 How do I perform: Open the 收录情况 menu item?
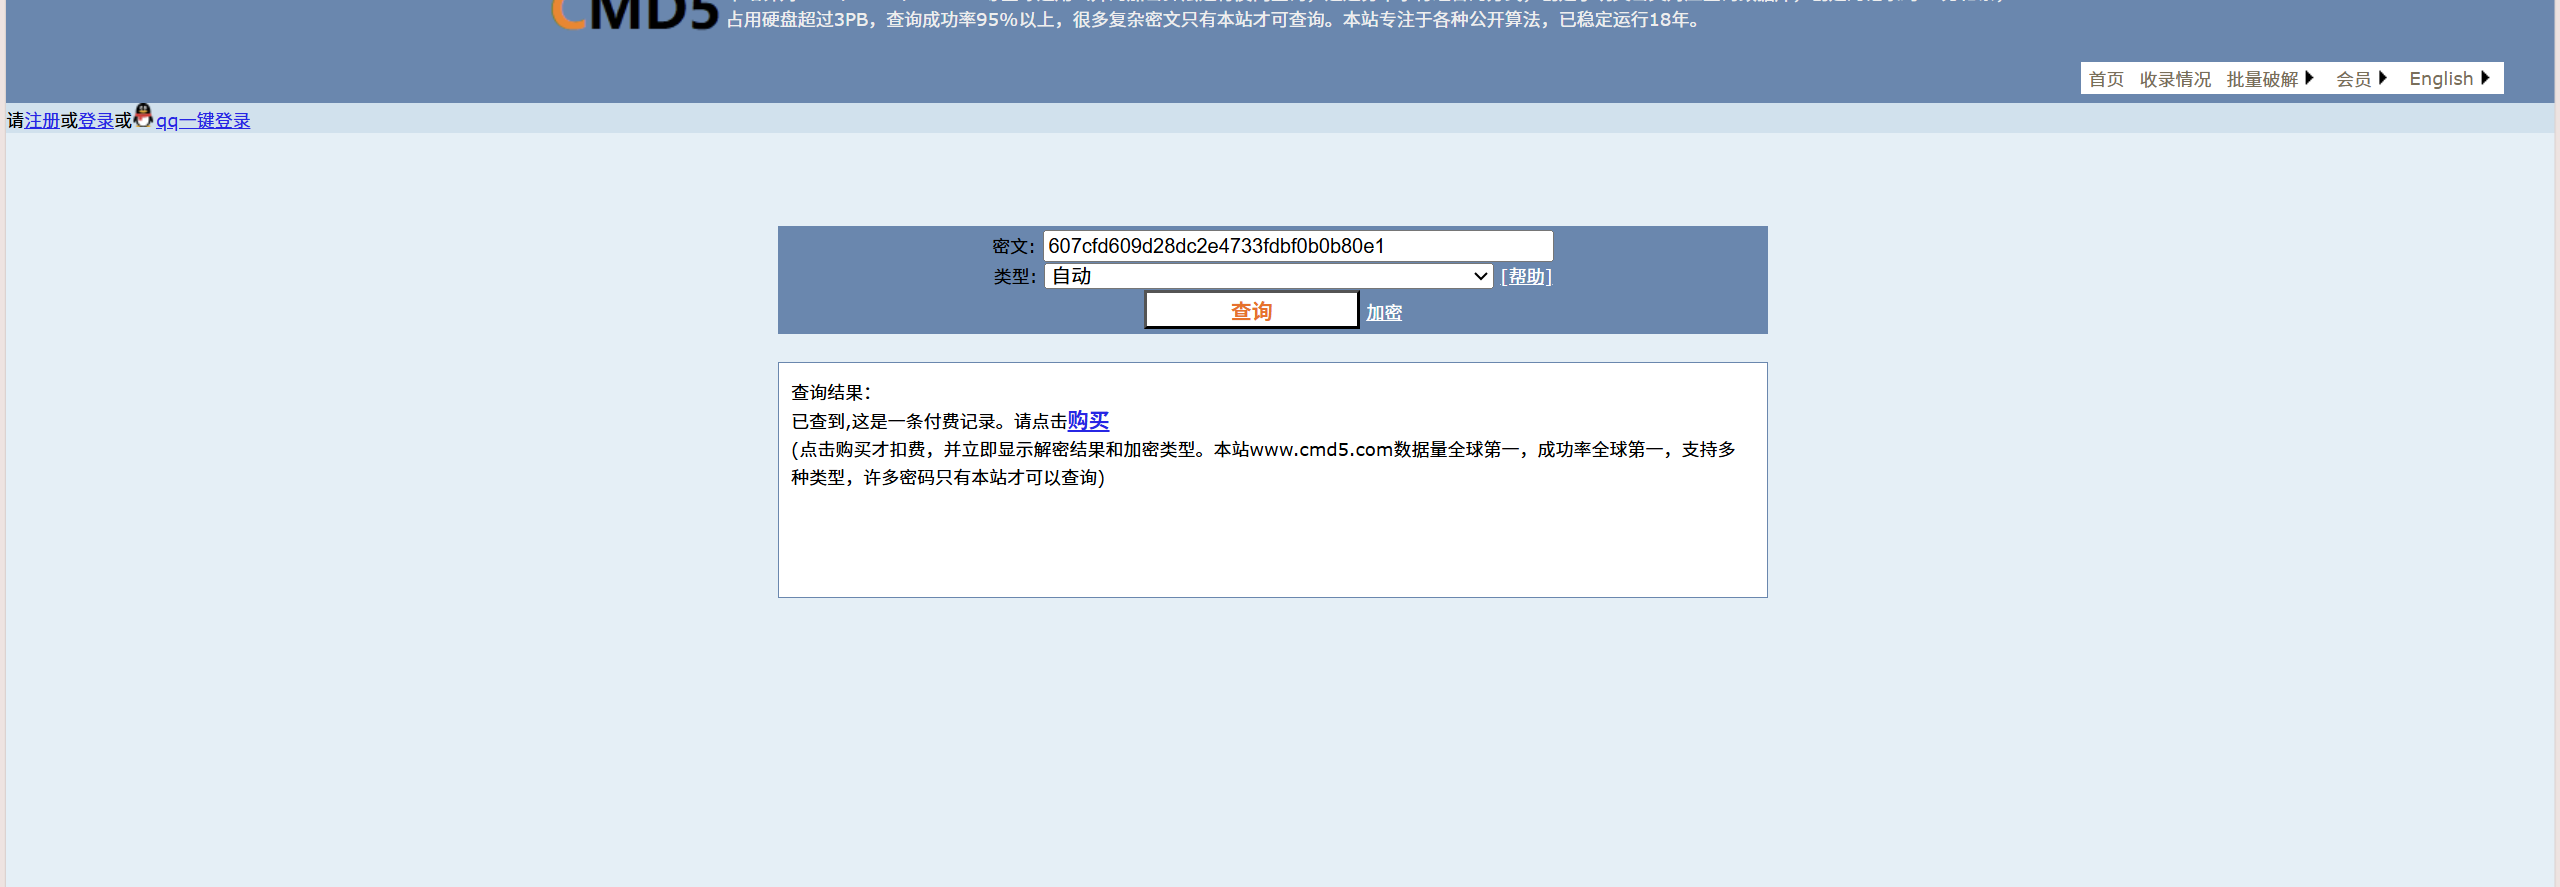(2175, 79)
